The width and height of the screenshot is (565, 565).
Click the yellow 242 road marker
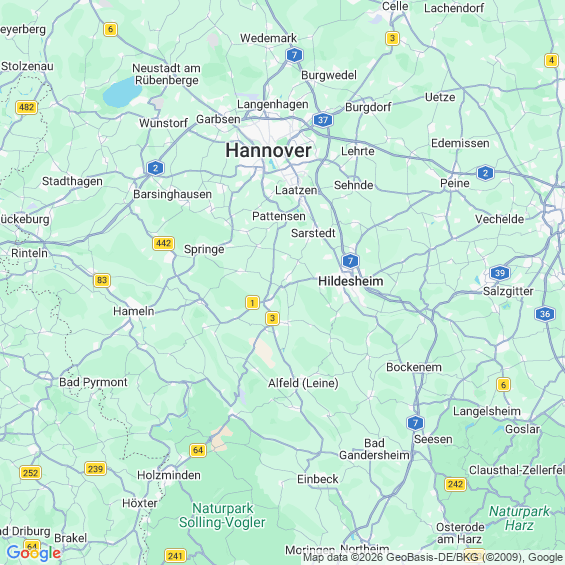click(x=455, y=484)
